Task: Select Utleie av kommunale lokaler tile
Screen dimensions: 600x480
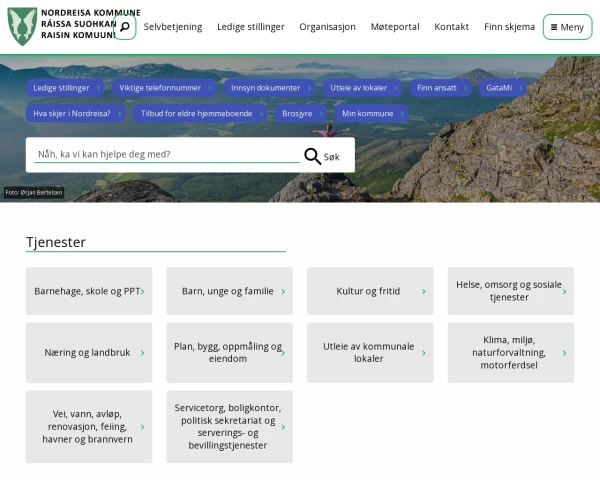Action: (x=368, y=352)
